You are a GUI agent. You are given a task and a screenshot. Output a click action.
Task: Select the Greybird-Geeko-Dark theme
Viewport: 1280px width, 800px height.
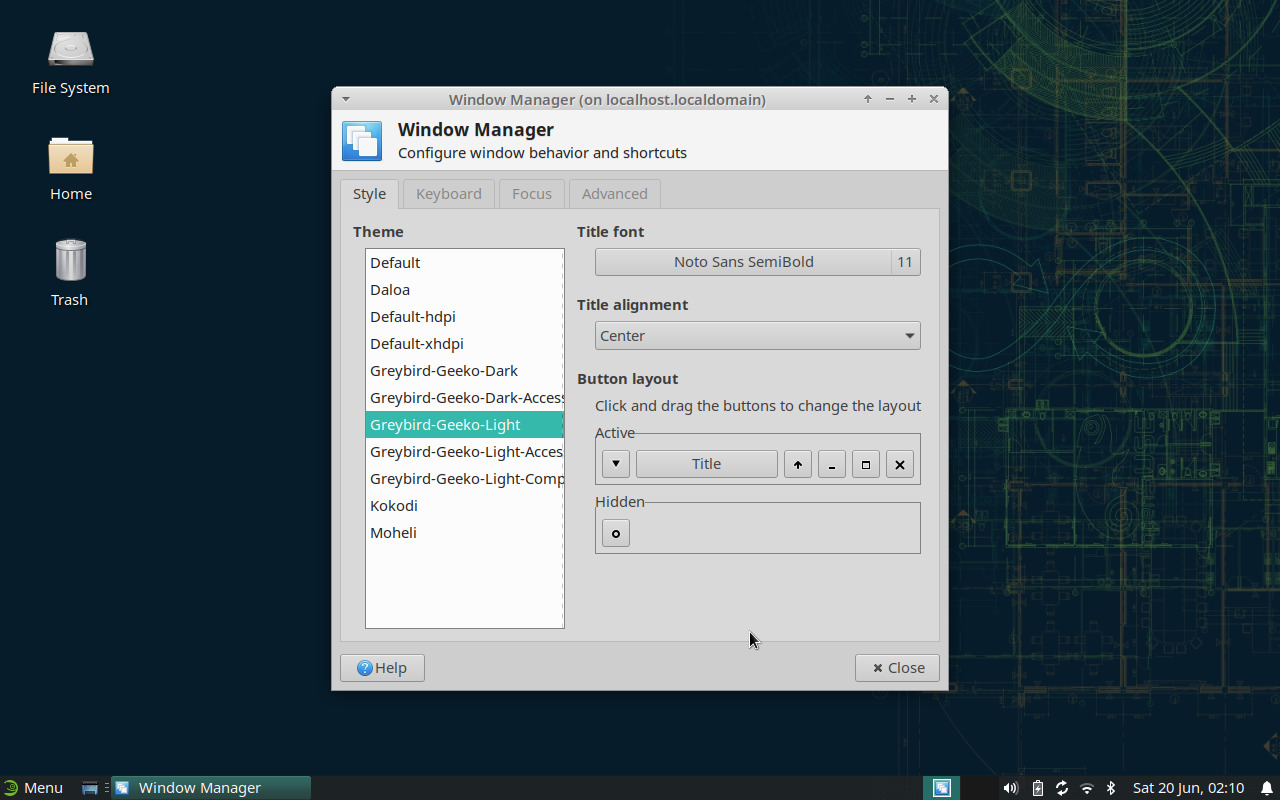tap(444, 370)
